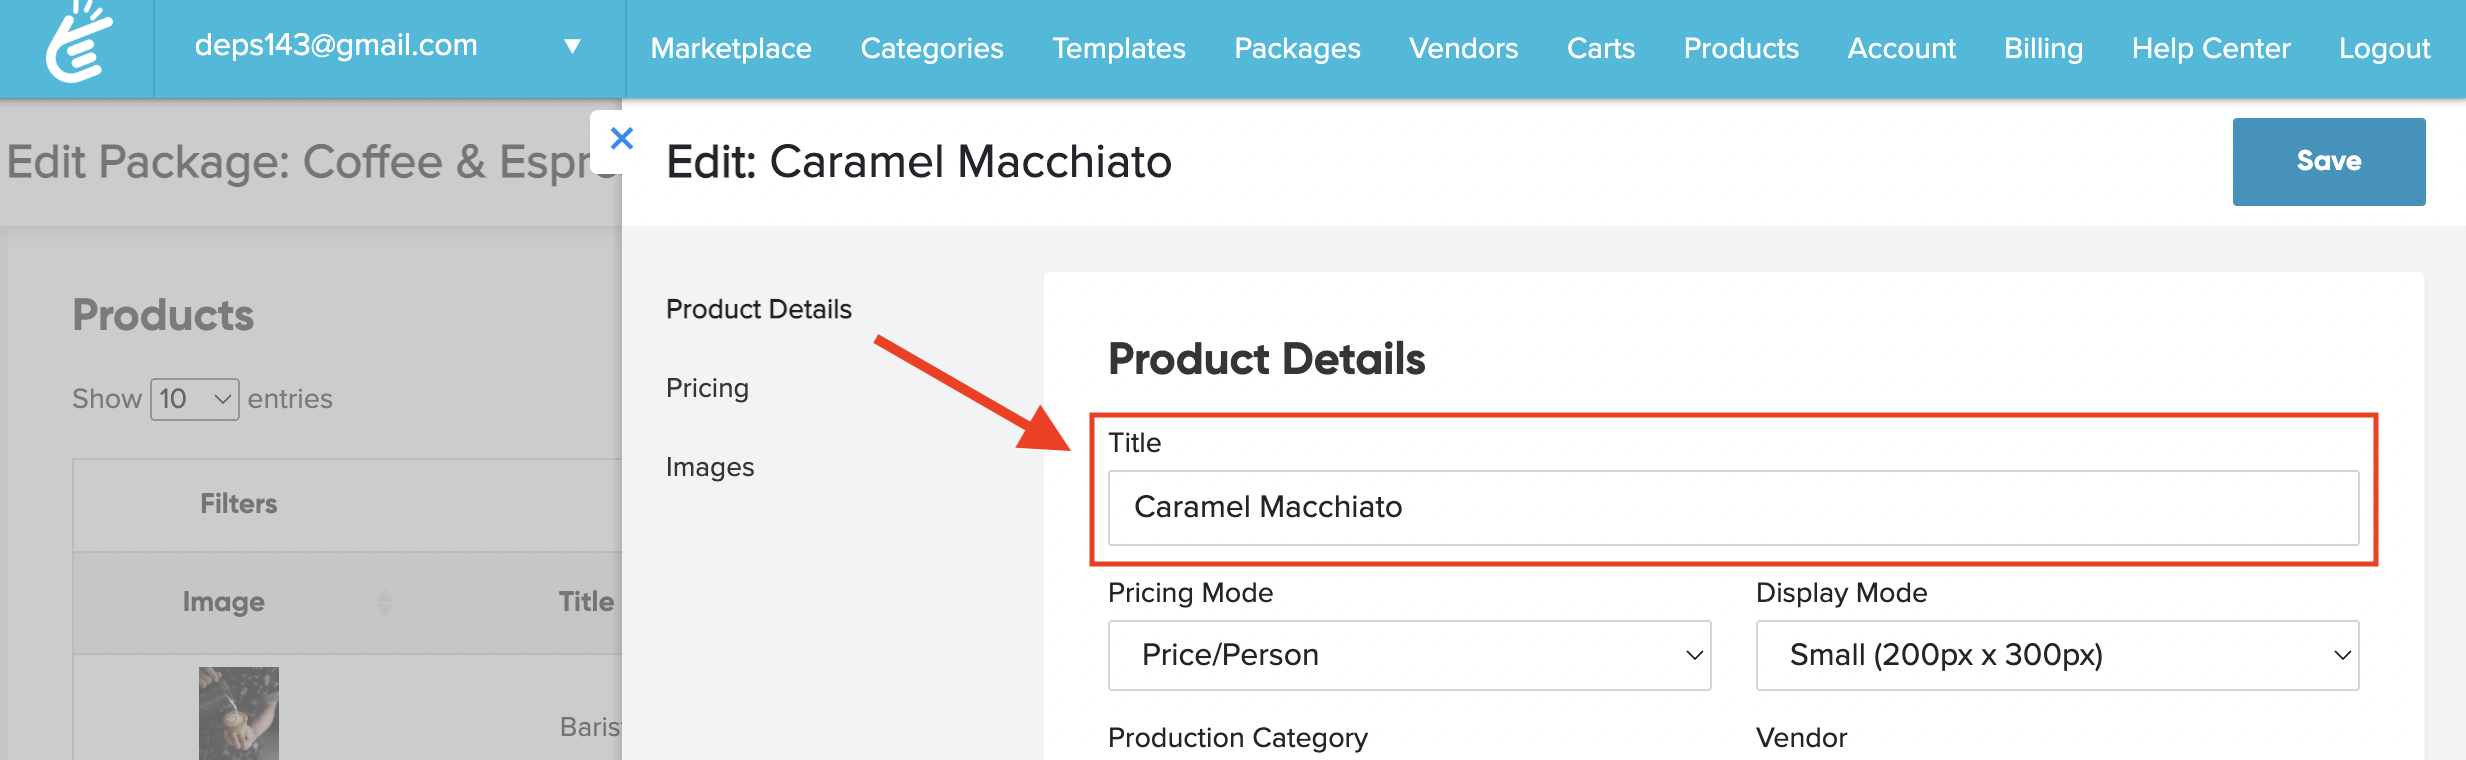Click the coffee product thumbnail image

[x=238, y=712]
